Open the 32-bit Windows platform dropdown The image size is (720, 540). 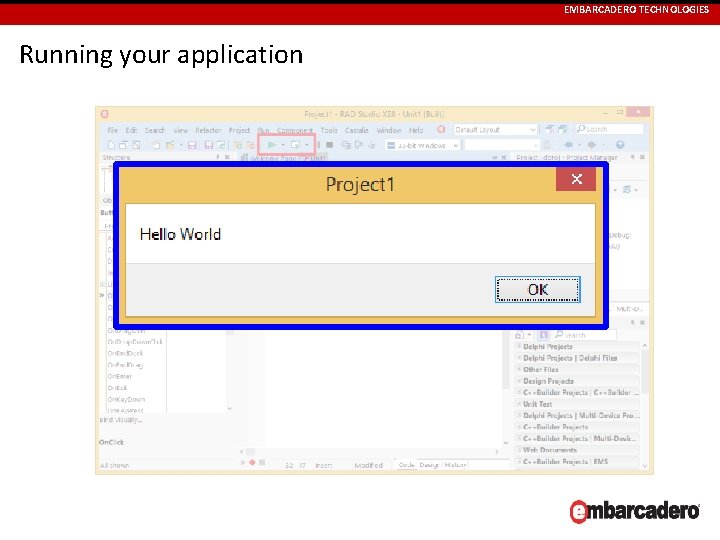point(422,145)
